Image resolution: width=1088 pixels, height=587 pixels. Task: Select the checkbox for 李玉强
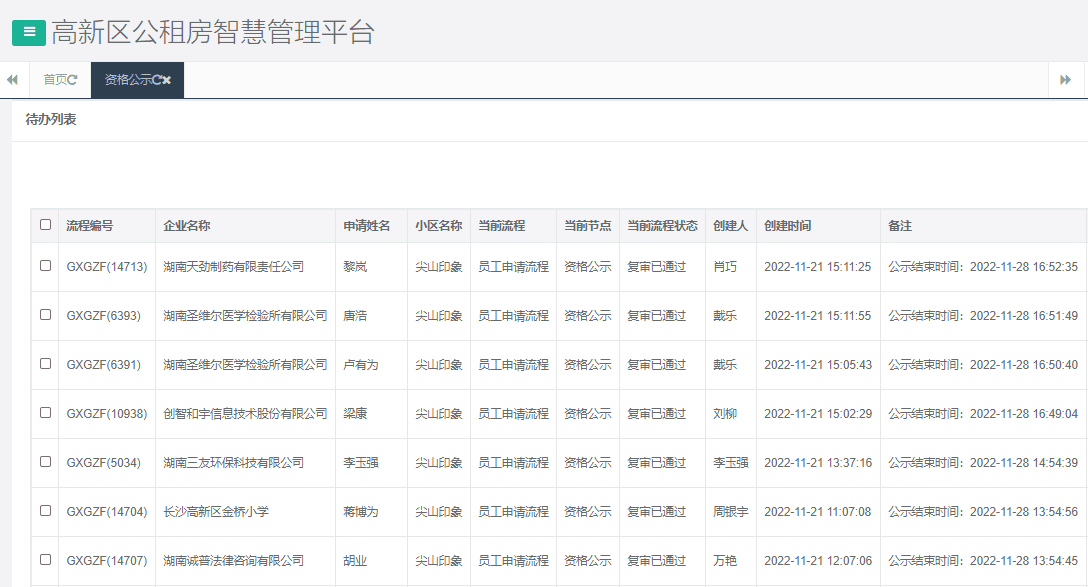pos(45,462)
